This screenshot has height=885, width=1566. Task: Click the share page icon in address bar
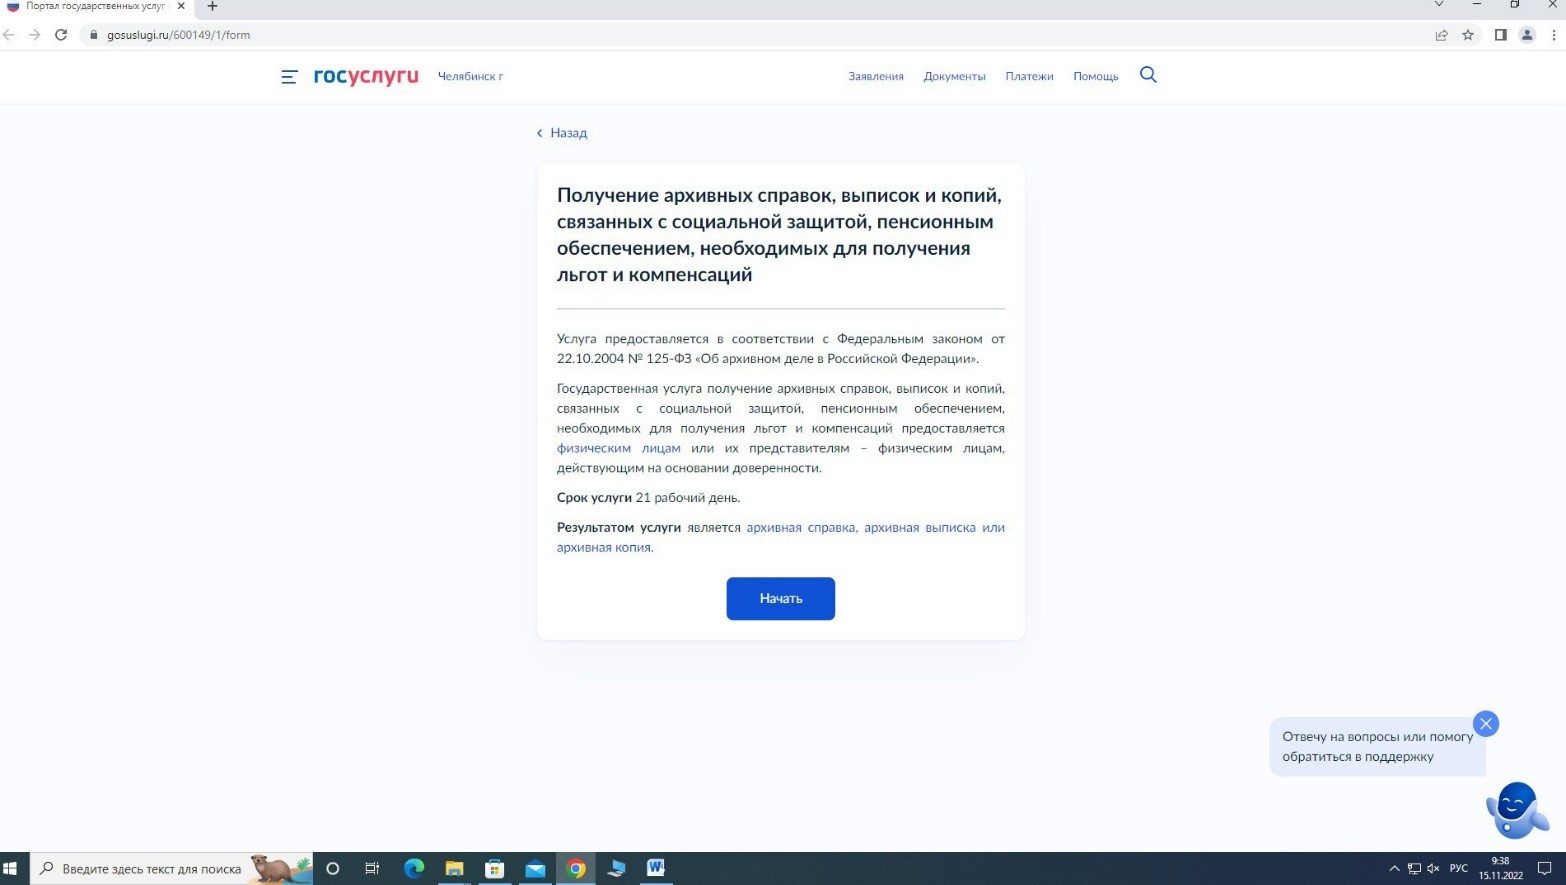pos(1441,35)
